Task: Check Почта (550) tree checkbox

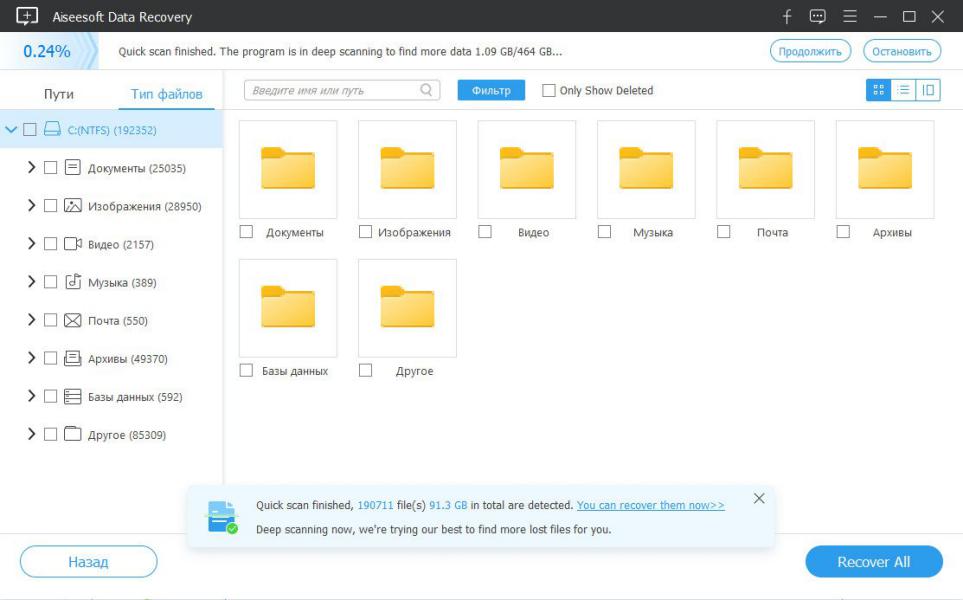Action: (50, 320)
